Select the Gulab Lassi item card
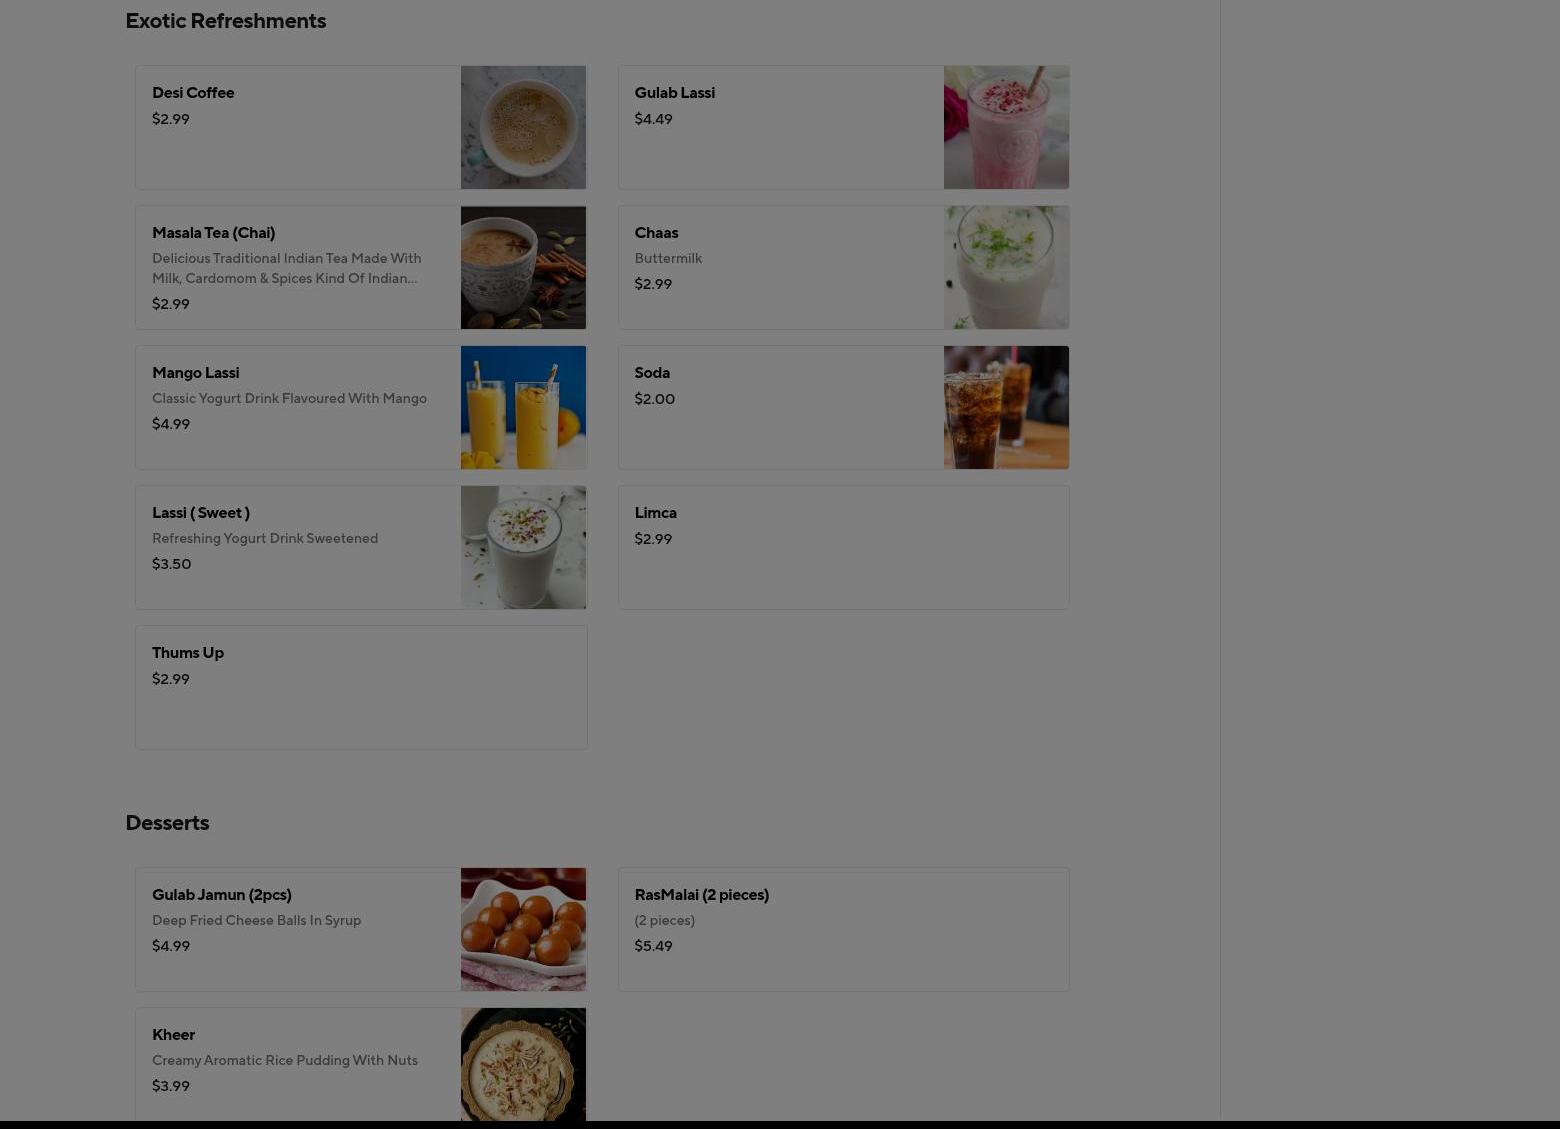Screen dimensions: 1560x1129 843,127
